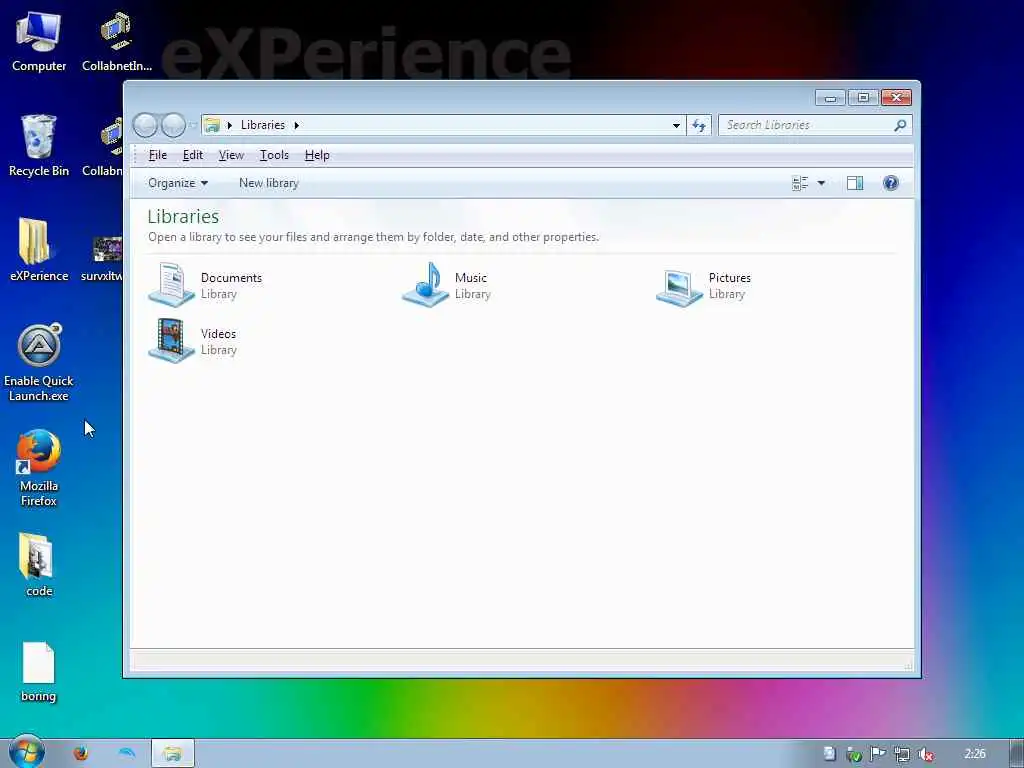
Task: Select the Recycle Bin desktop icon
Action: pyautogui.click(x=39, y=146)
